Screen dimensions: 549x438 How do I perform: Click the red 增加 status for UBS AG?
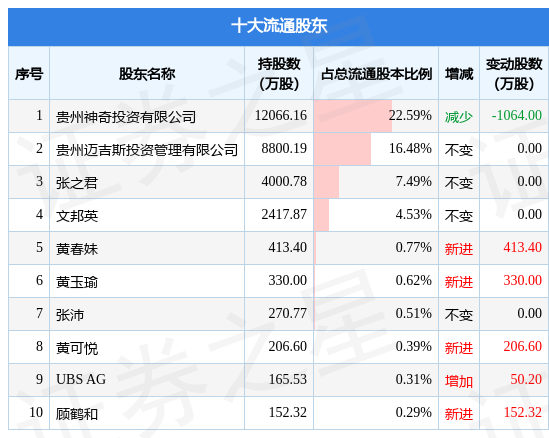click(459, 381)
